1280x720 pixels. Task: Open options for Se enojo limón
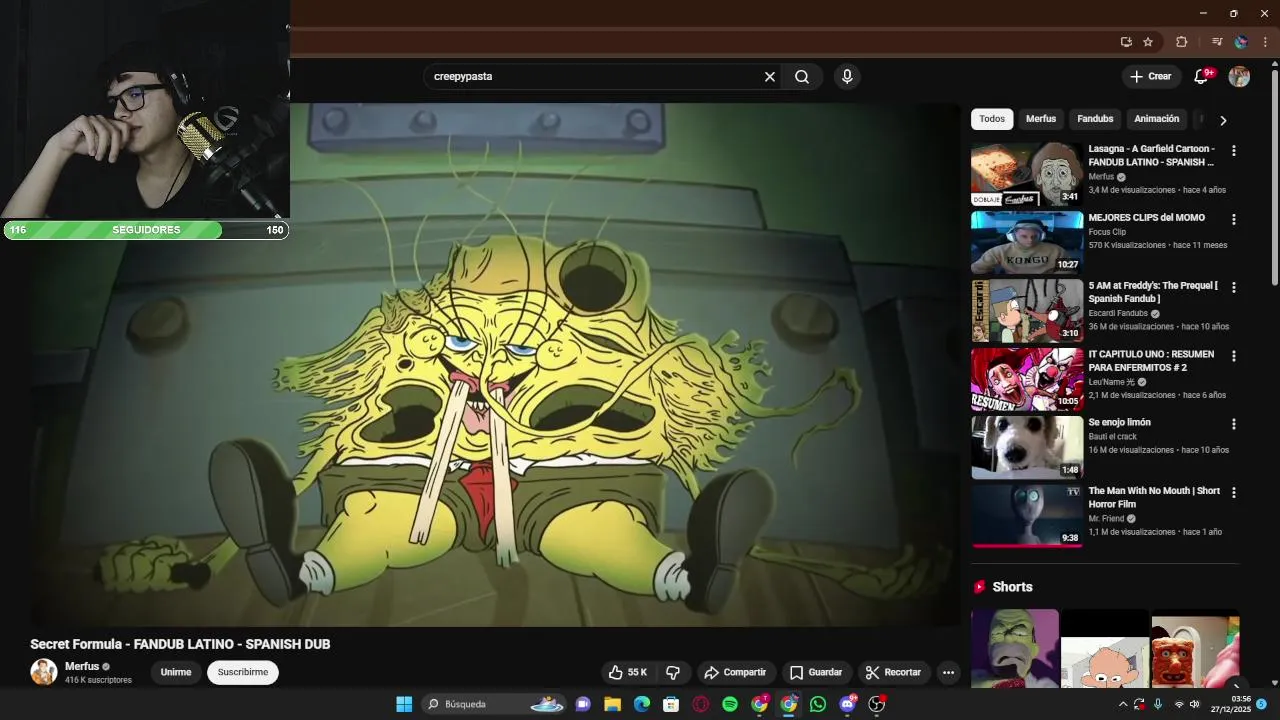coord(1233,424)
